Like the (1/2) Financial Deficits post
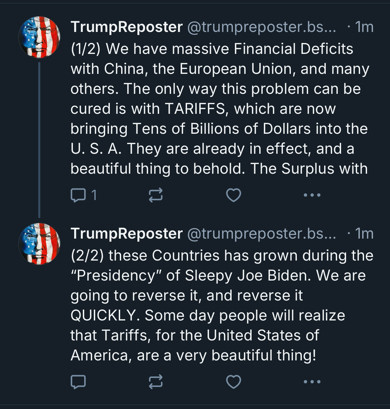This screenshot has height=409, width=390. pos(233,195)
